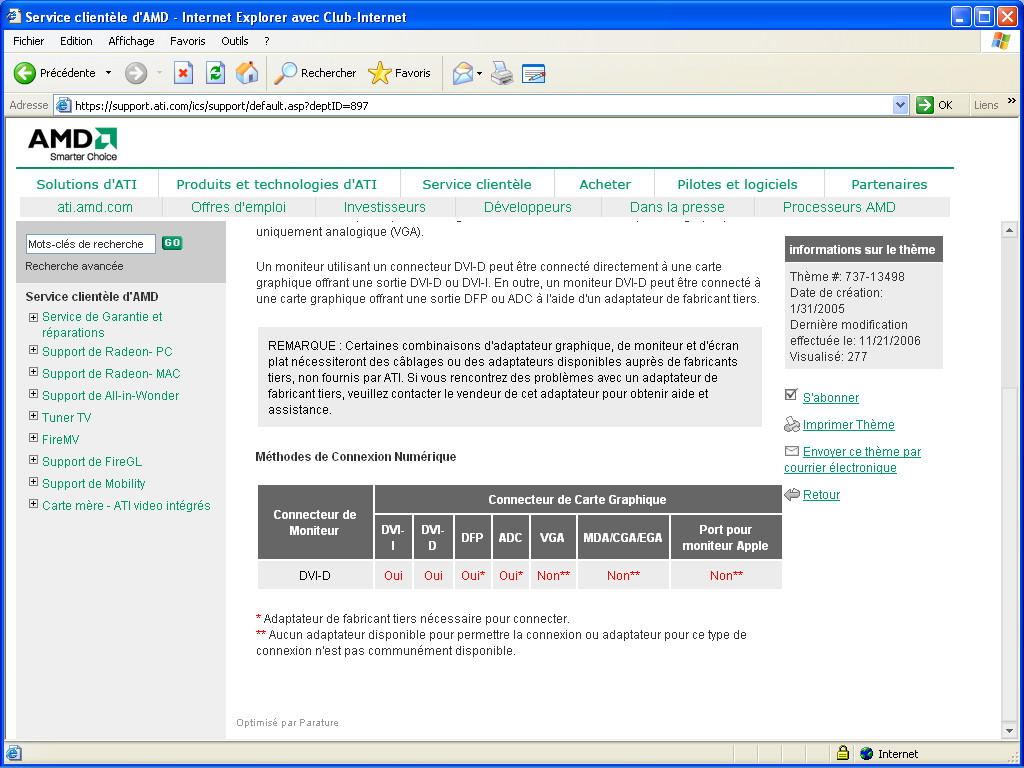
Task: Open the Edition menu
Action: click(76, 41)
